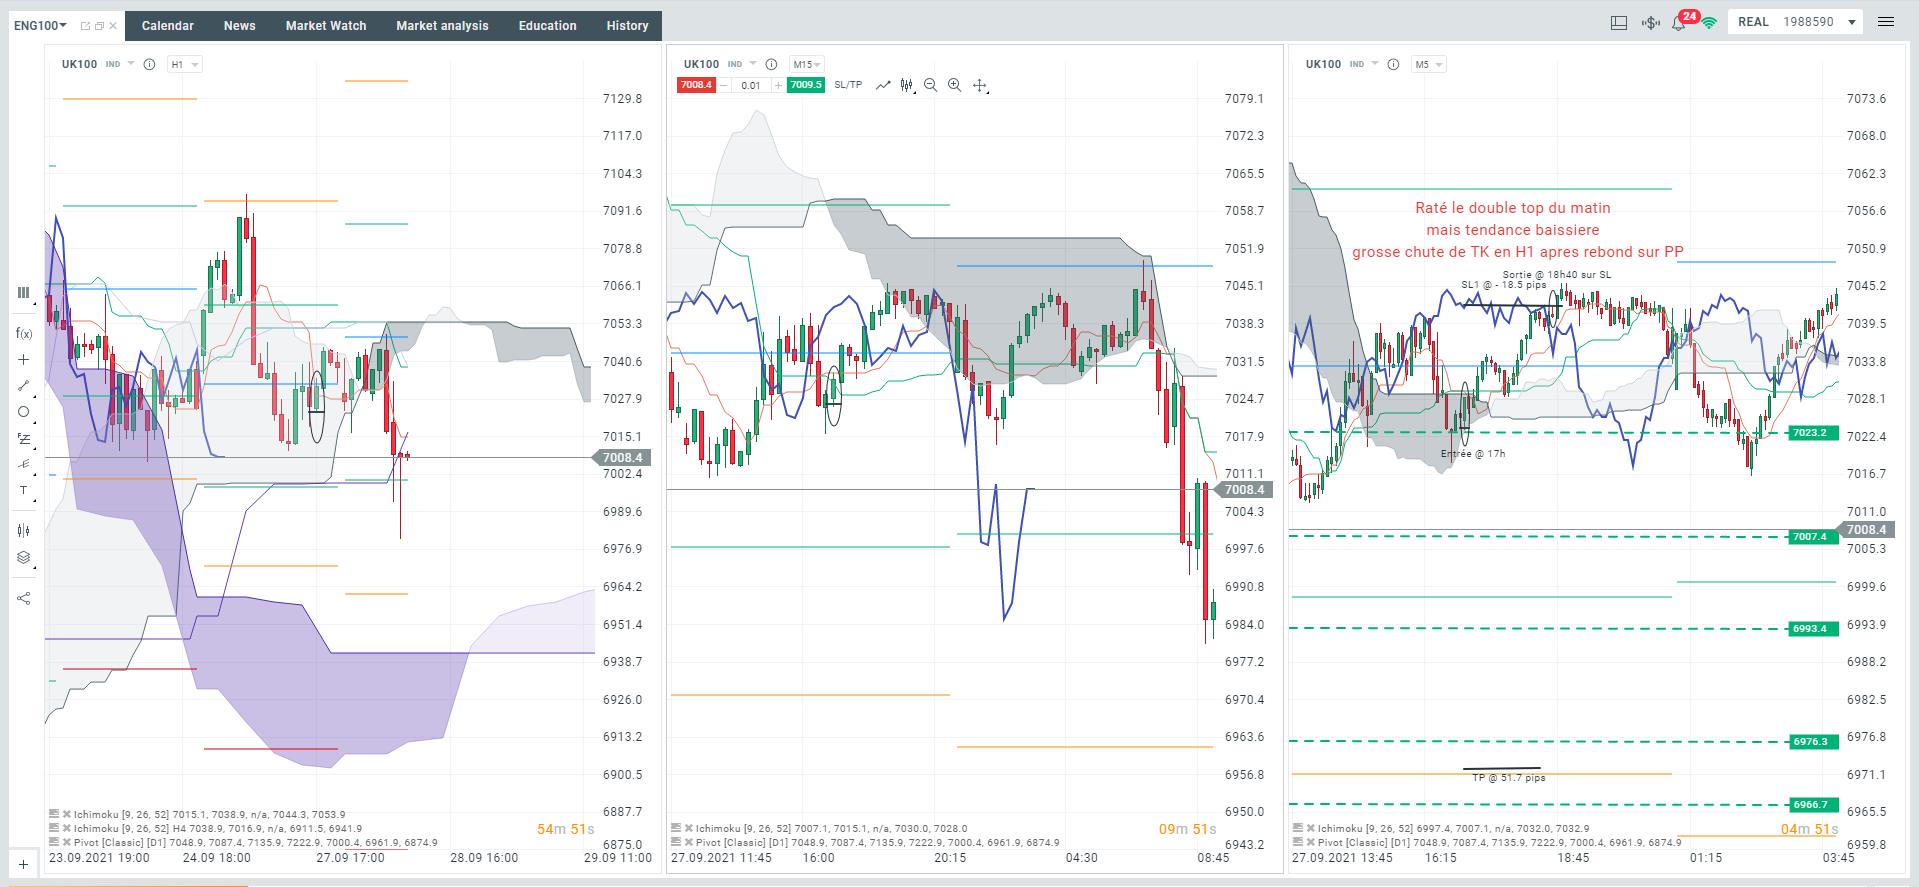Click the red 7008.4 sell button
Viewport: 1919px width, 887px height.
coord(696,85)
